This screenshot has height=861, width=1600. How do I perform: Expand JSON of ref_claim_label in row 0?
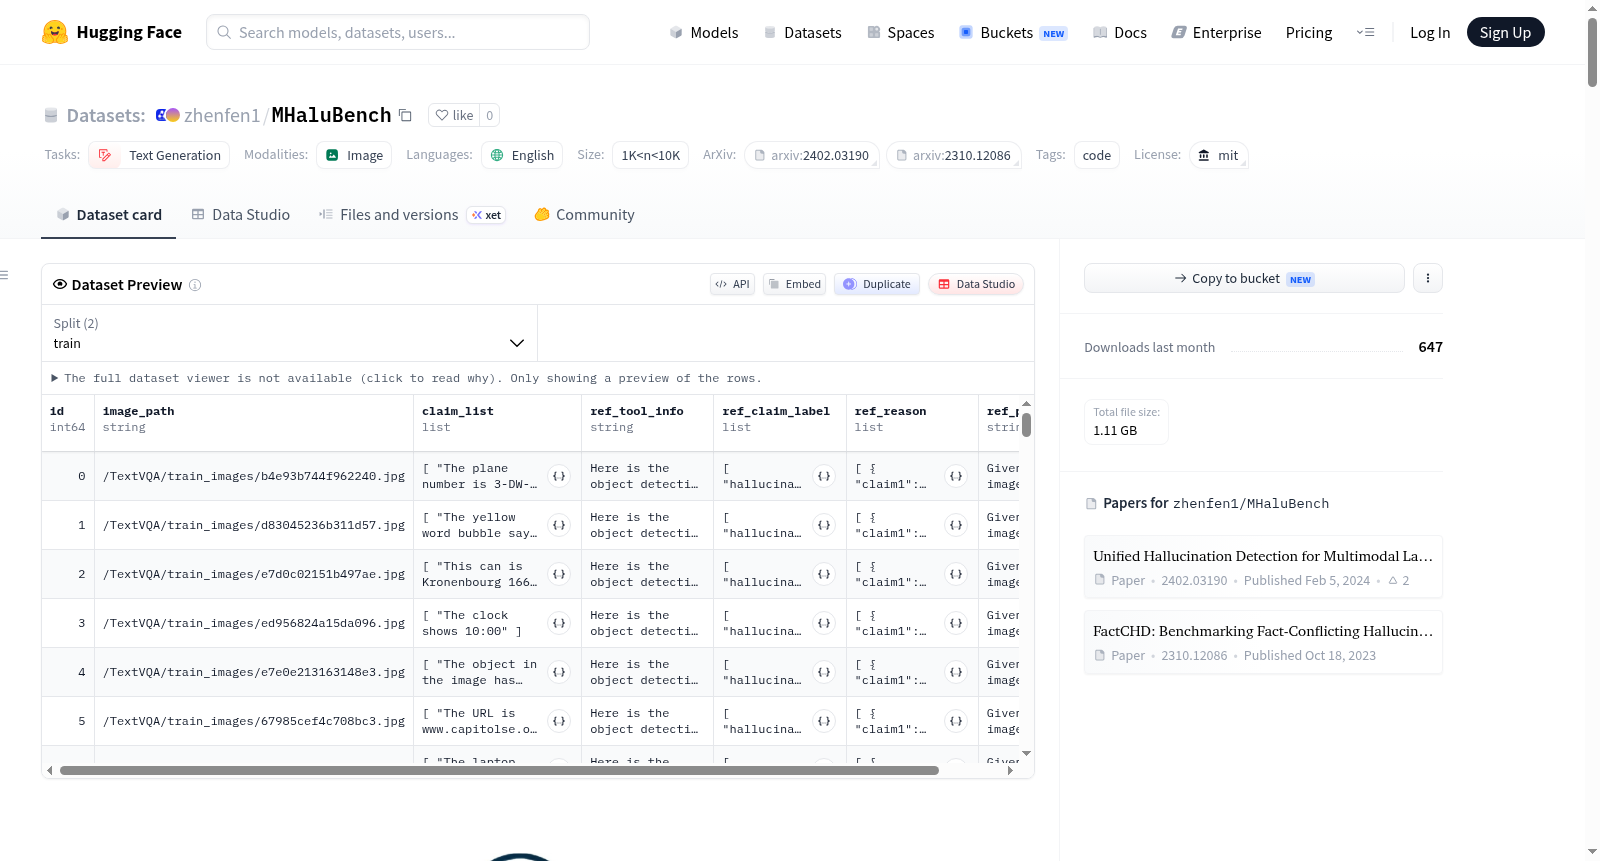824,476
